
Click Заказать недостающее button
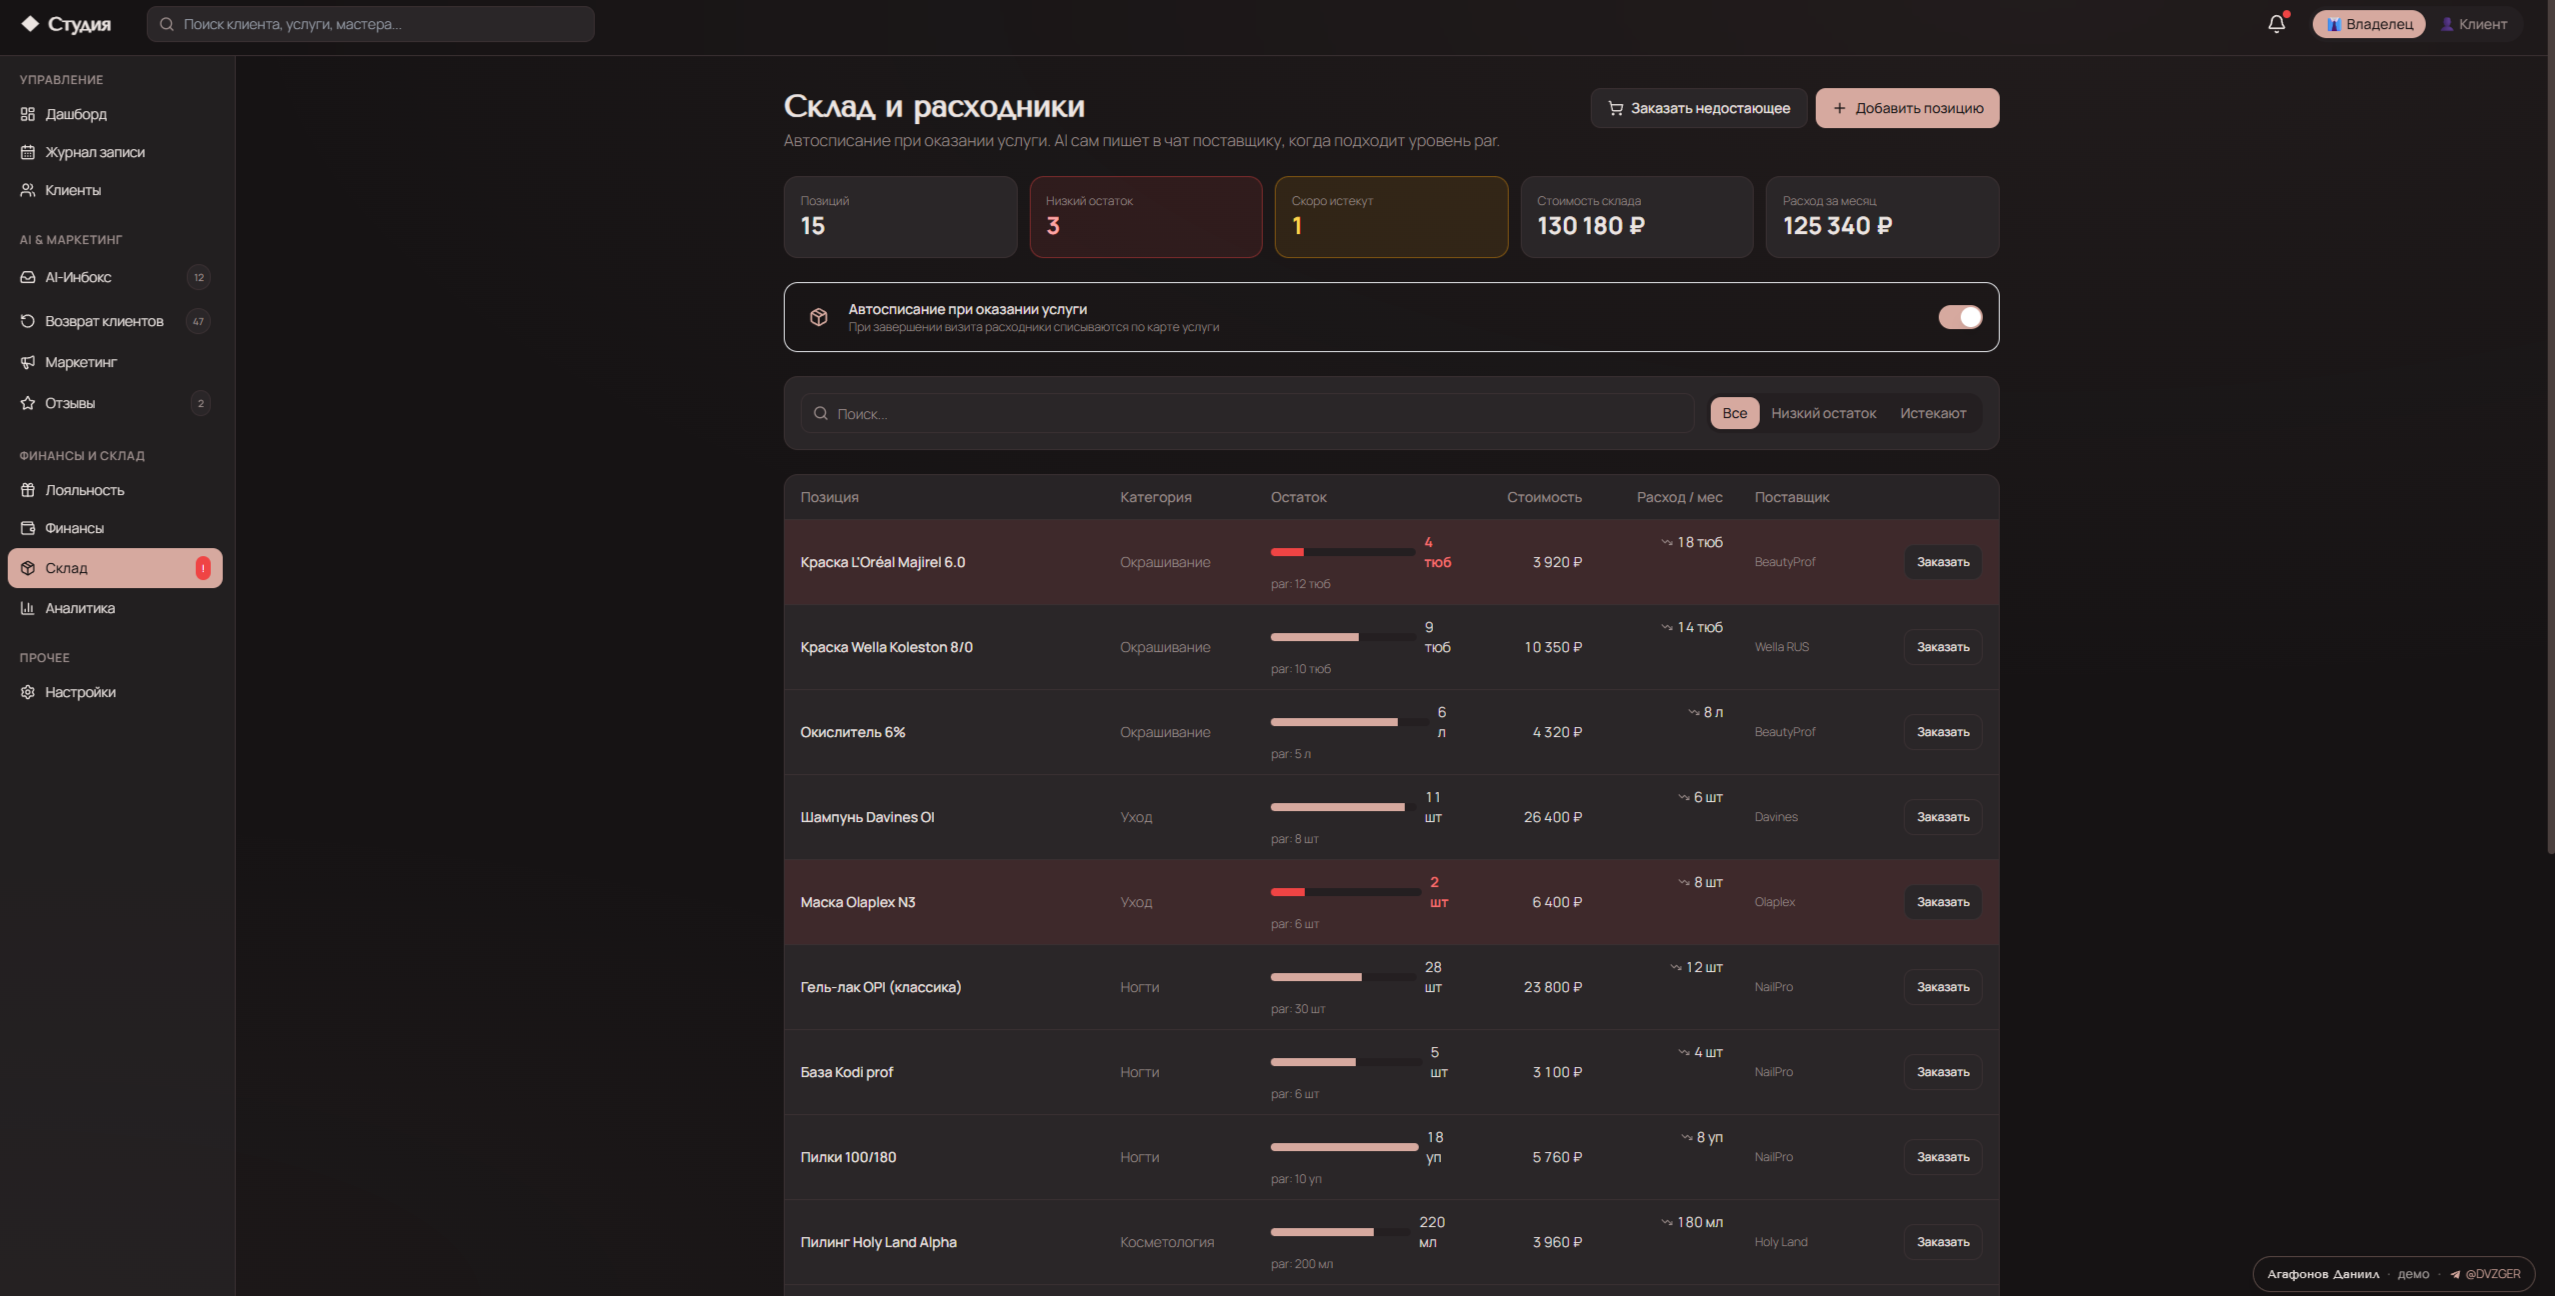pos(1699,108)
